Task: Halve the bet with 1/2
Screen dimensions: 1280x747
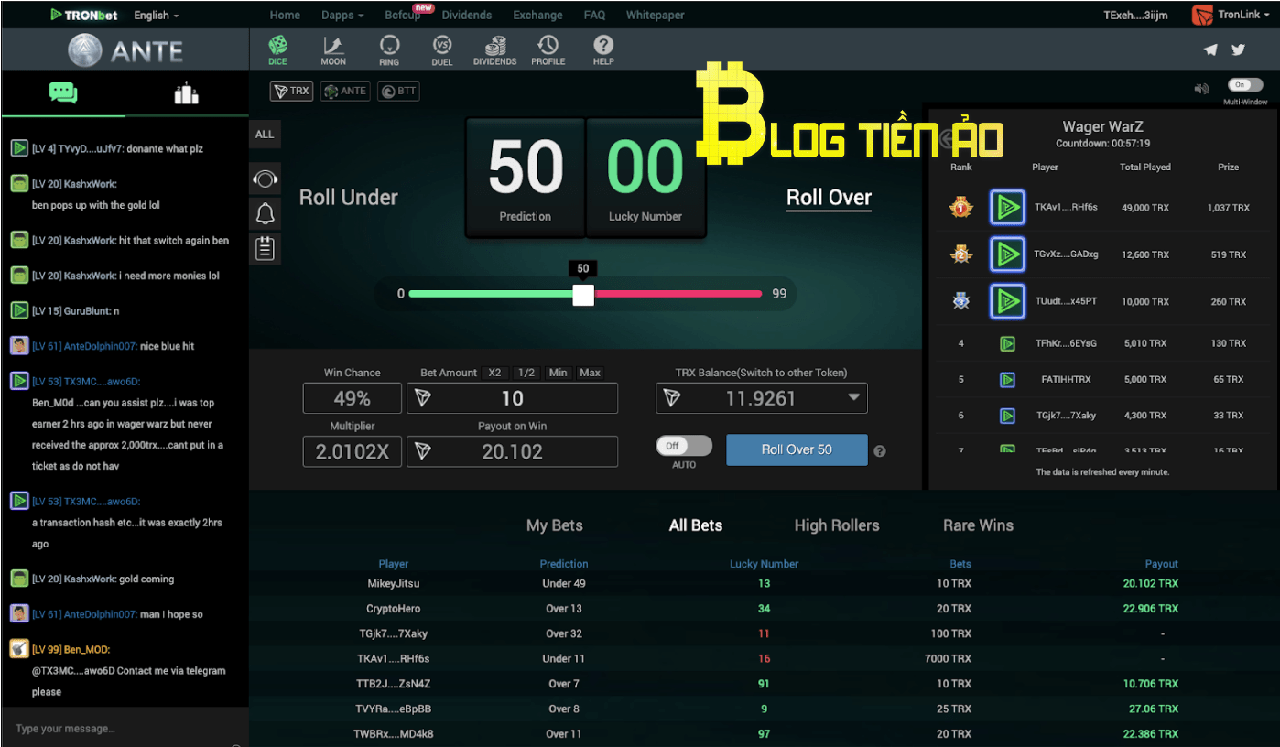Action: [527, 373]
